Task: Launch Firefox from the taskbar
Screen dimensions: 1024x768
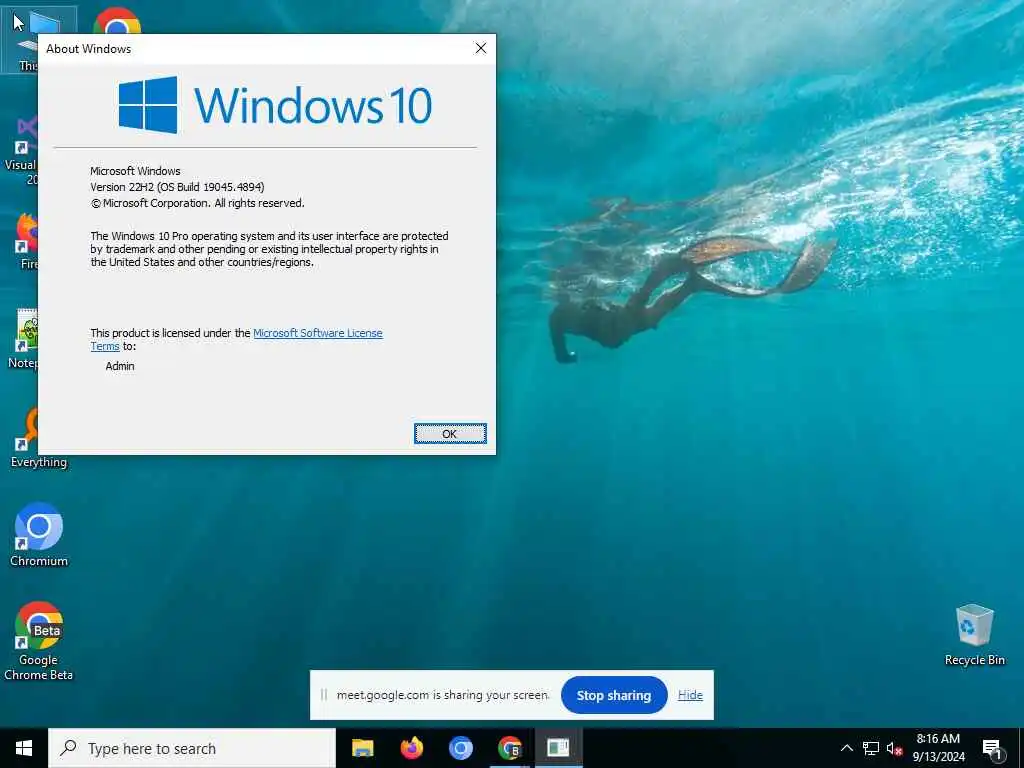Action: 411,748
